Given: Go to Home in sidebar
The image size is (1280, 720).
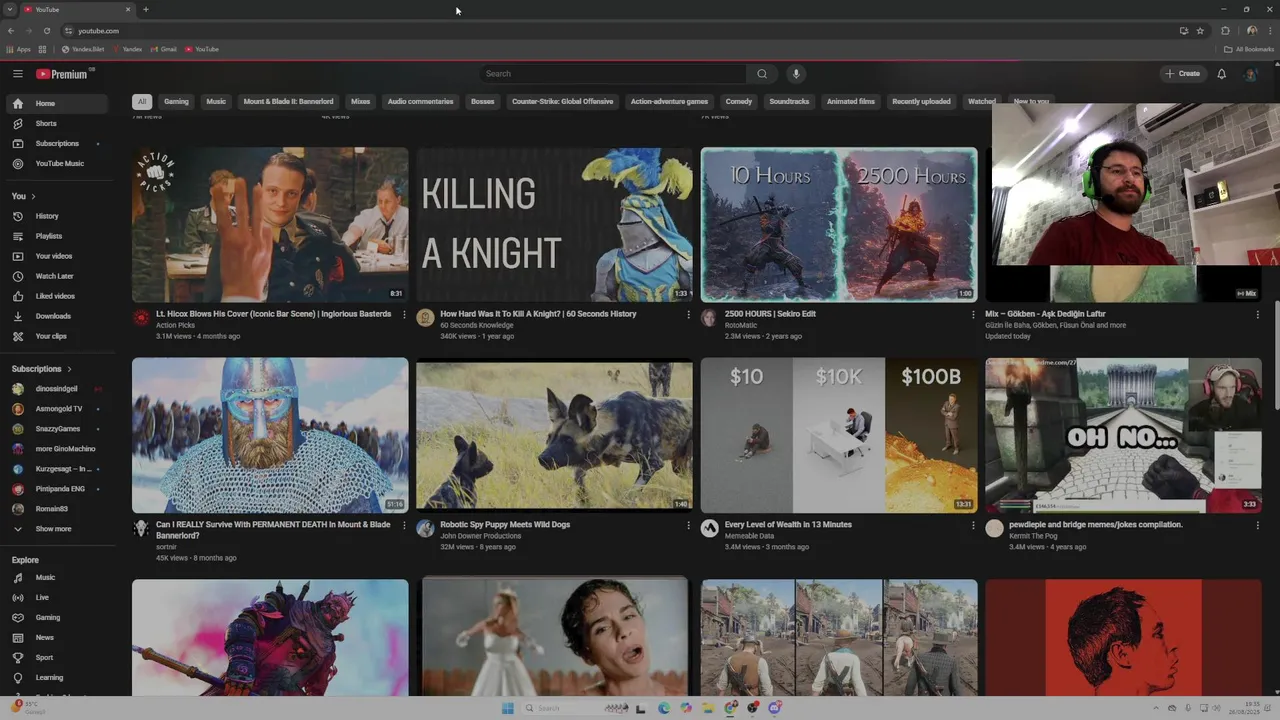Looking at the screenshot, I should (x=56, y=103).
